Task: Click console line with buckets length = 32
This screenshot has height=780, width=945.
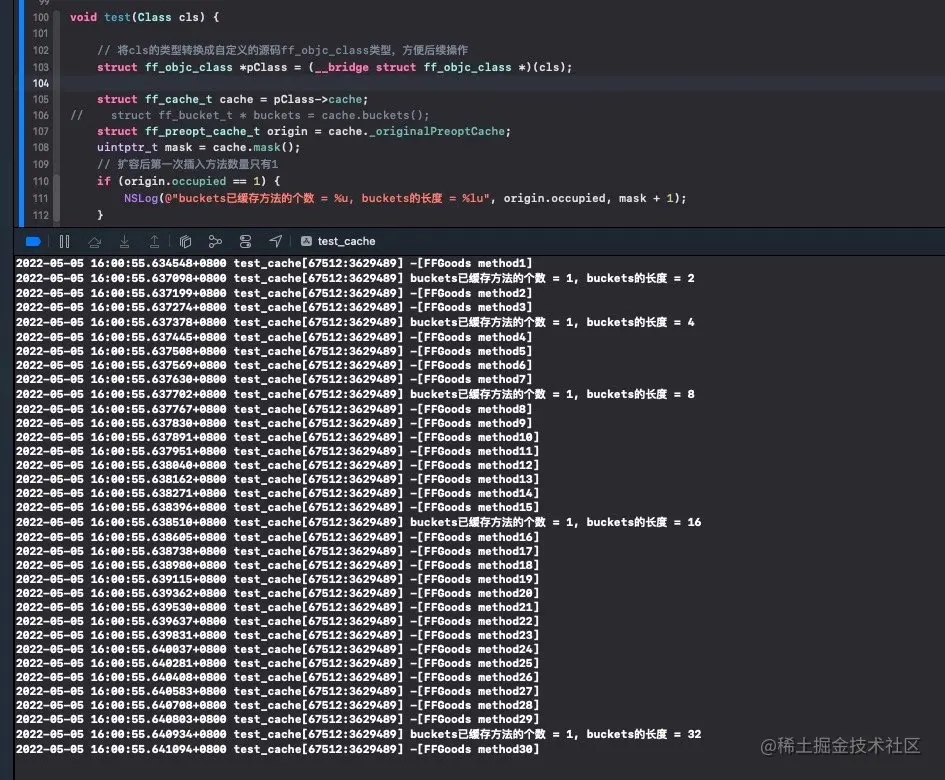Action: coord(359,735)
